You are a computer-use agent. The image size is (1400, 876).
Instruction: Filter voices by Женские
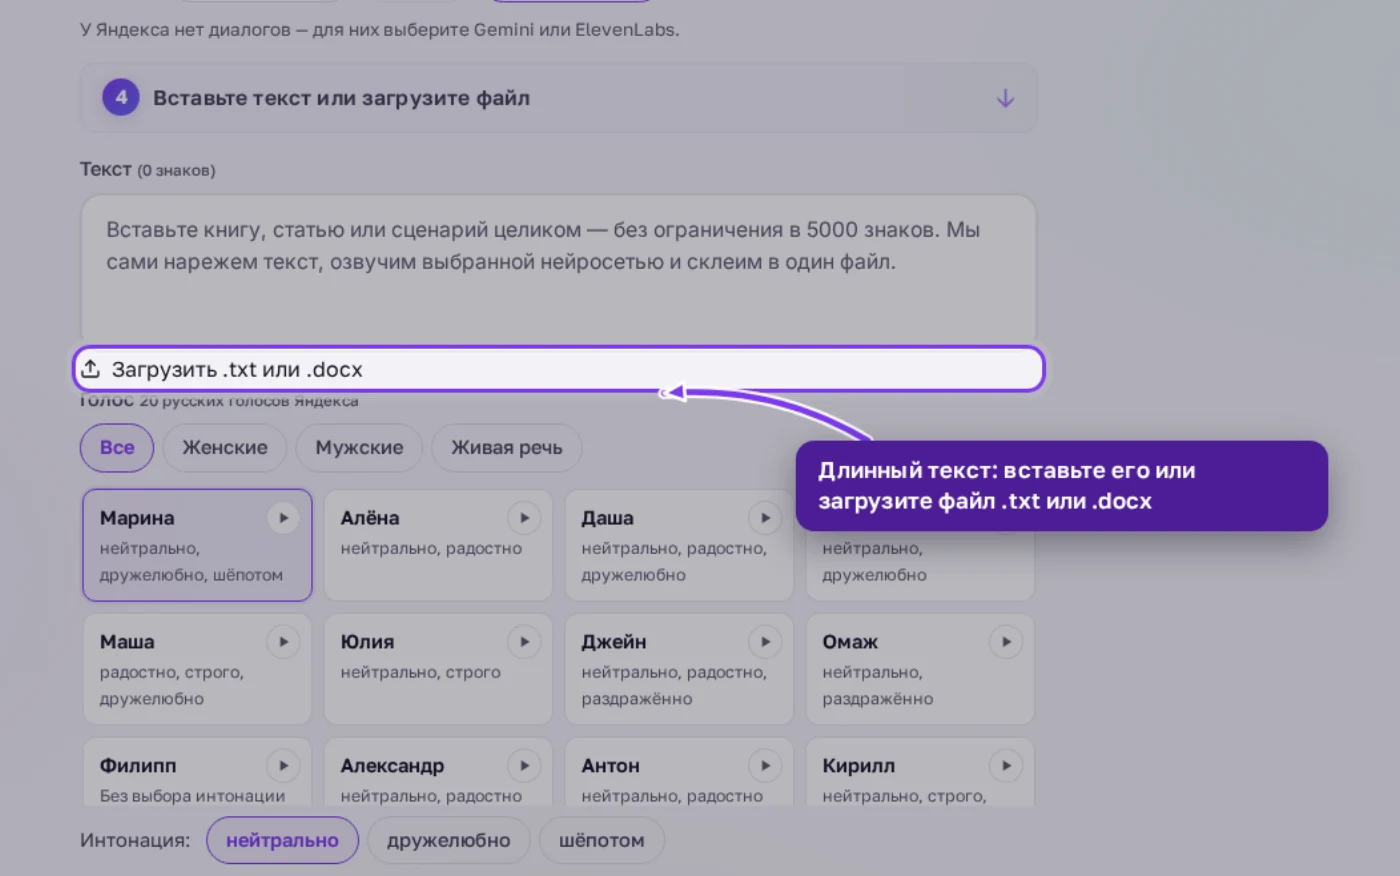[x=225, y=448]
